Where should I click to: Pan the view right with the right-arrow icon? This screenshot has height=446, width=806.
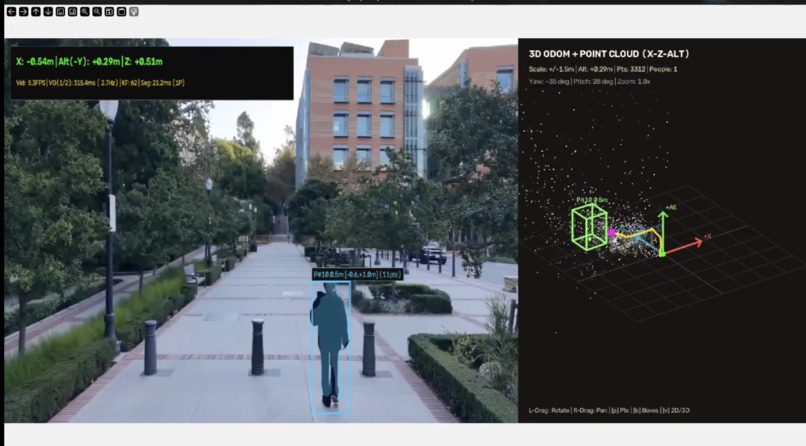pos(24,11)
